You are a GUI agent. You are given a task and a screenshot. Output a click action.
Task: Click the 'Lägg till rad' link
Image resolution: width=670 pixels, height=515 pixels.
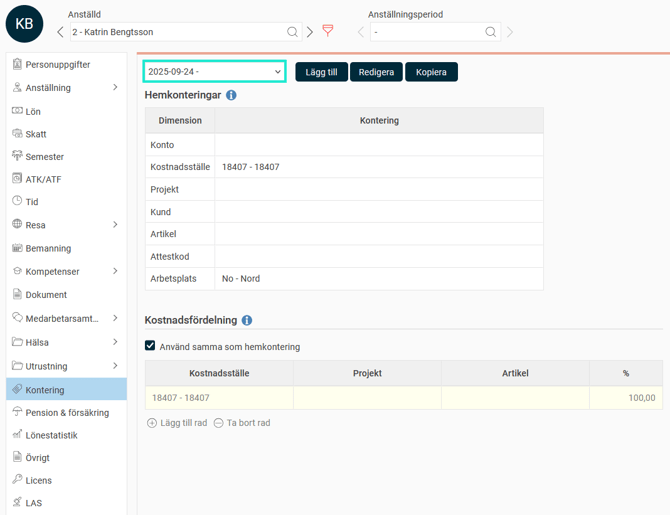[177, 423]
